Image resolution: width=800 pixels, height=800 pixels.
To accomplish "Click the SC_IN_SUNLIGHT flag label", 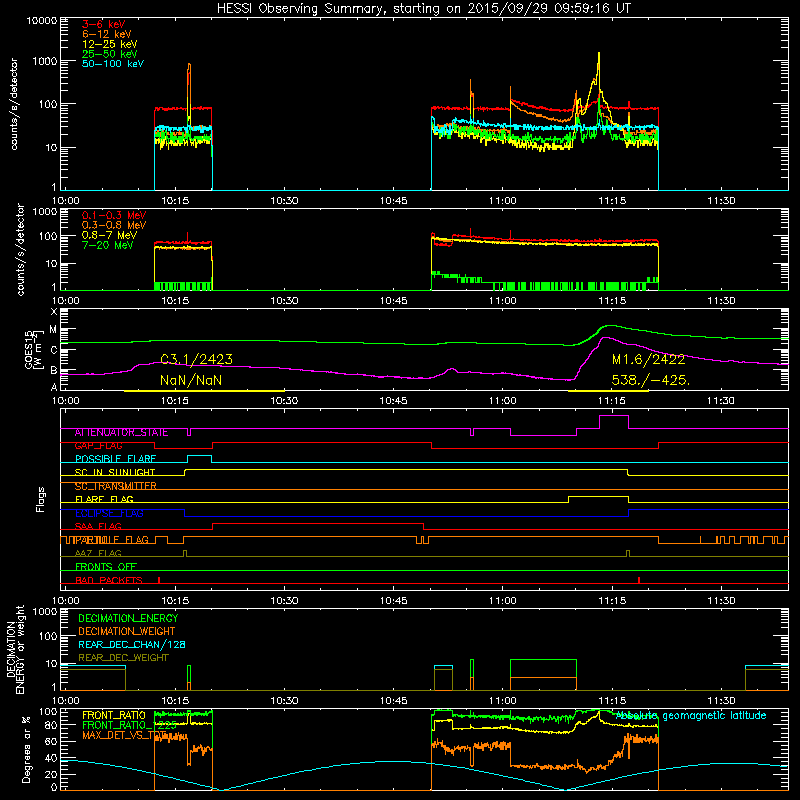I will [115, 472].
